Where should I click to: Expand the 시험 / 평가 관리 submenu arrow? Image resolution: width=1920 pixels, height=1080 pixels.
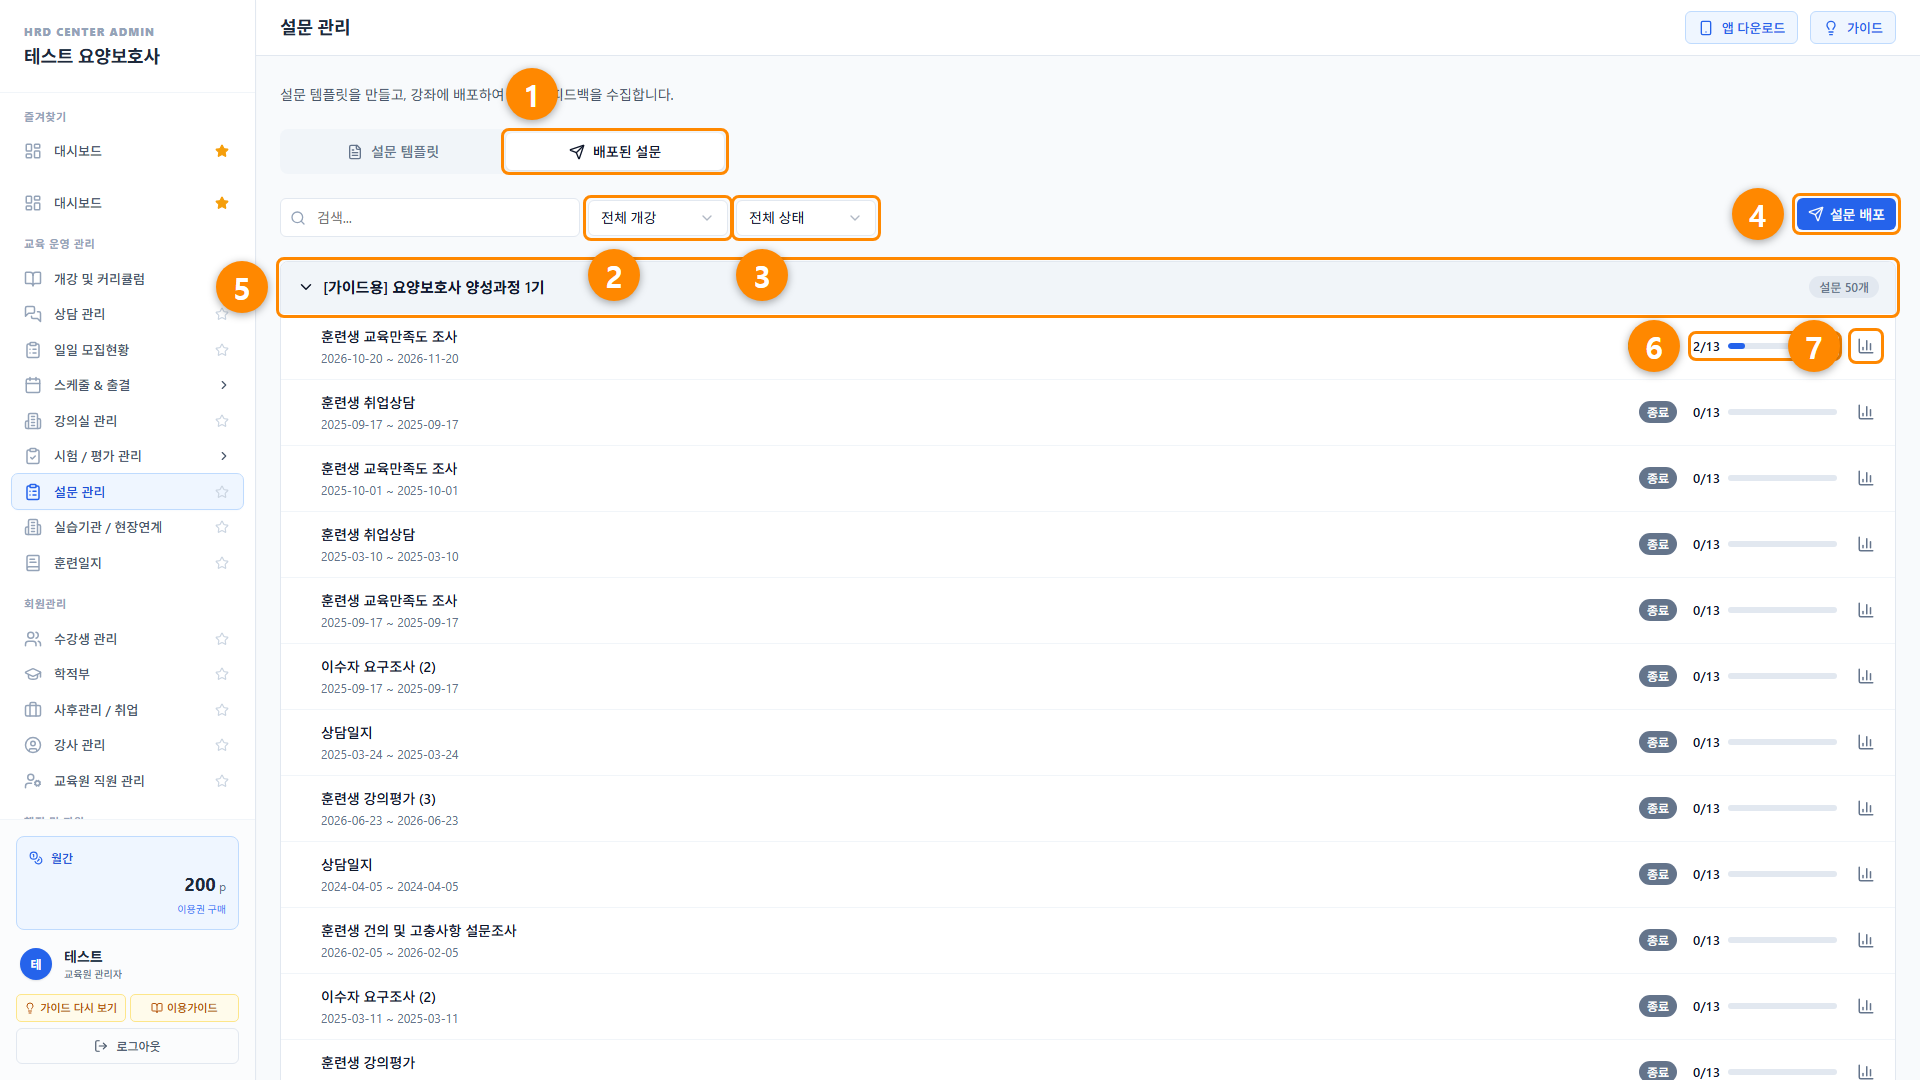(x=224, y=456)
